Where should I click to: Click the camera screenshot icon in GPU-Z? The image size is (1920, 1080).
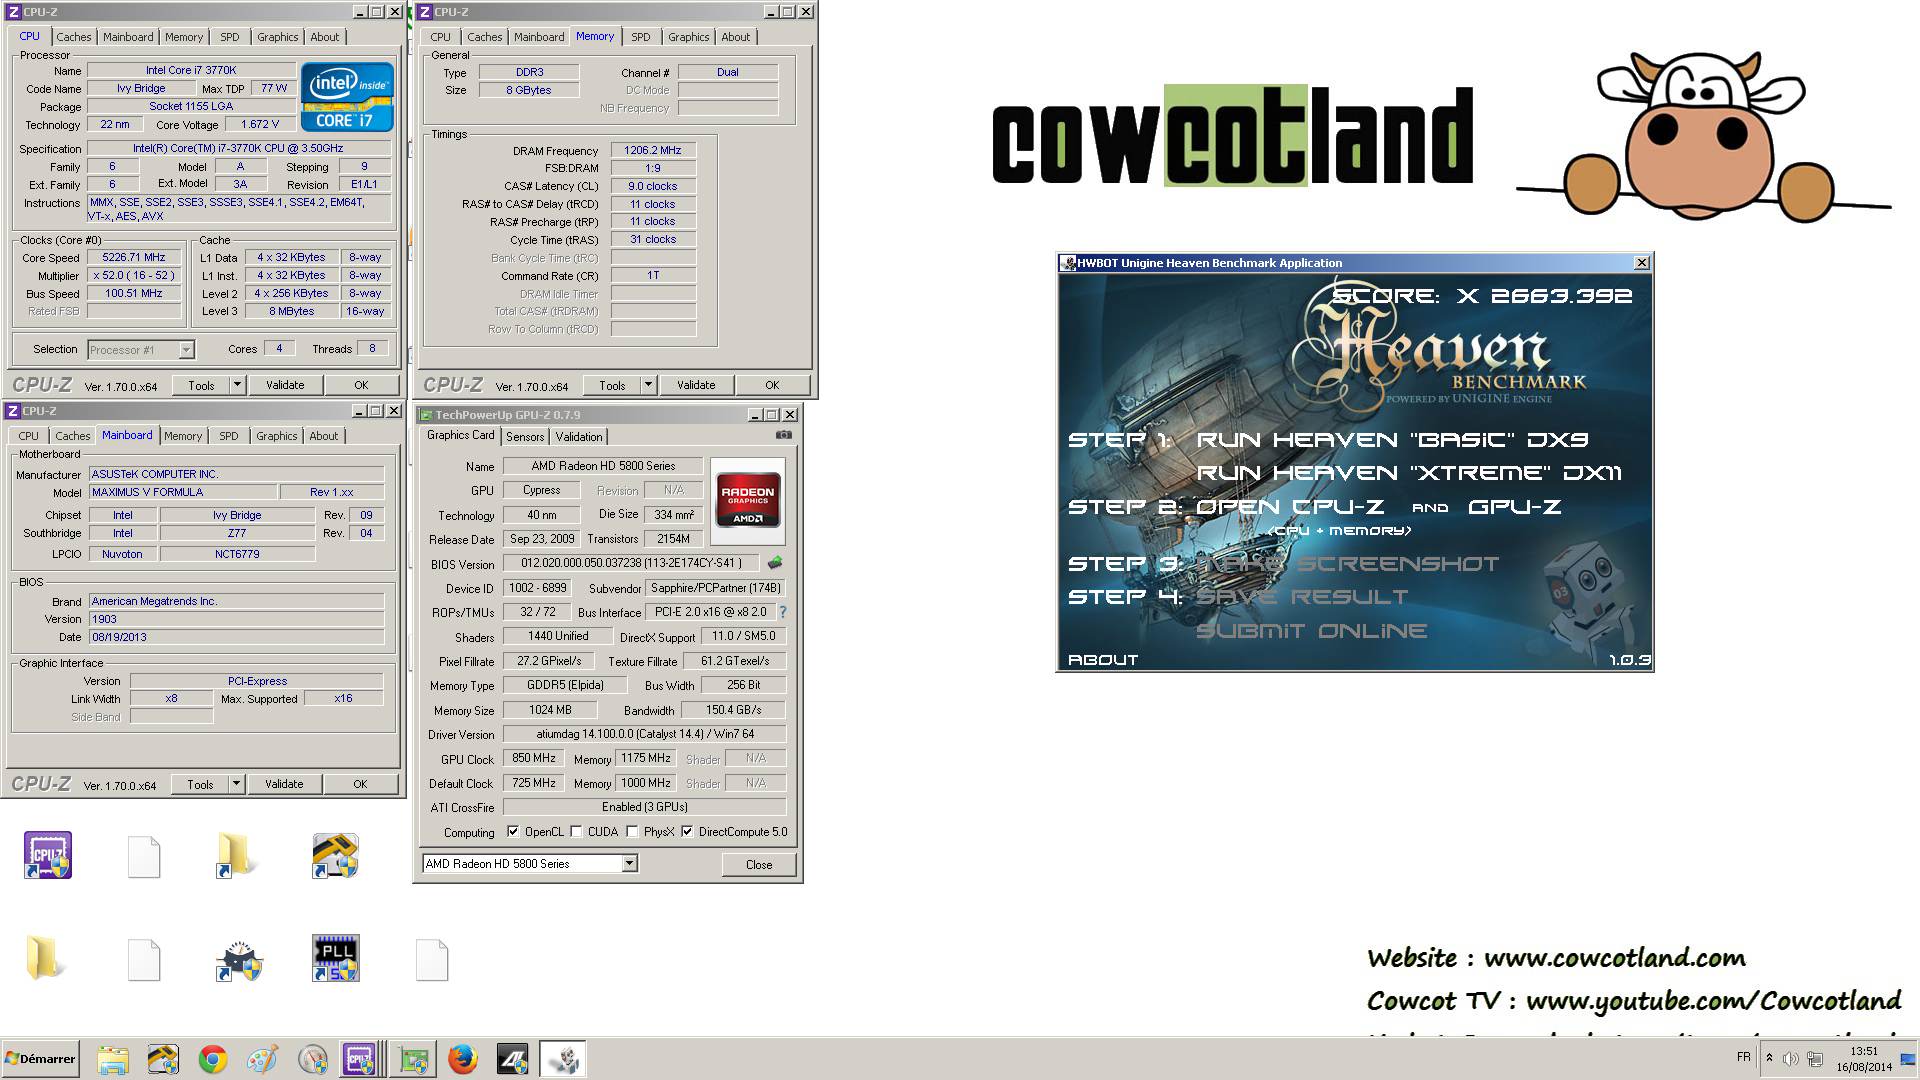(784, 435)
